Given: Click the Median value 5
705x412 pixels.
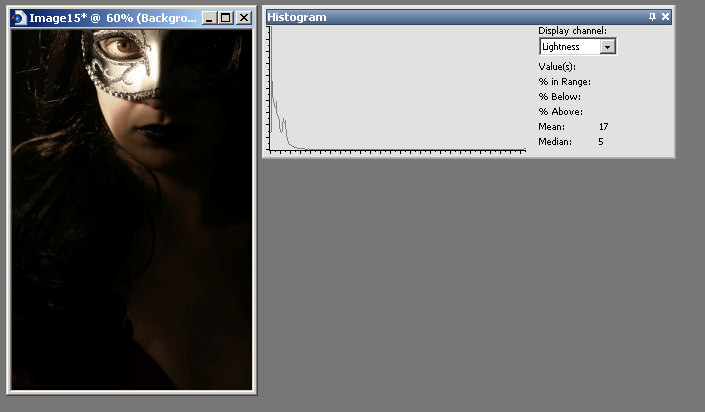Looking at the screenshot, I should point(600,142).
